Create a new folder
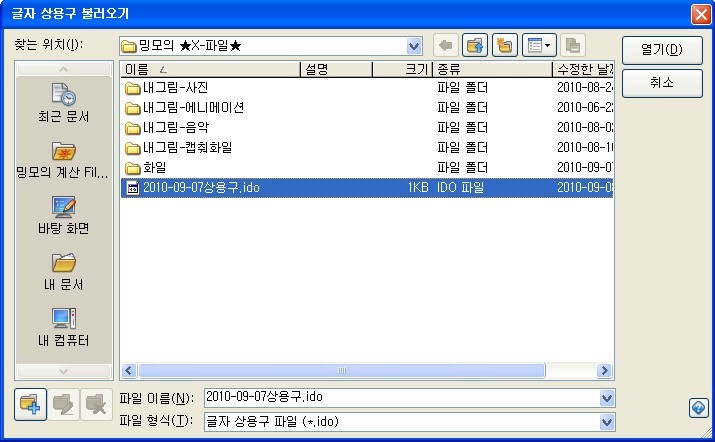The image size is (715, 442). pos(505,45)
